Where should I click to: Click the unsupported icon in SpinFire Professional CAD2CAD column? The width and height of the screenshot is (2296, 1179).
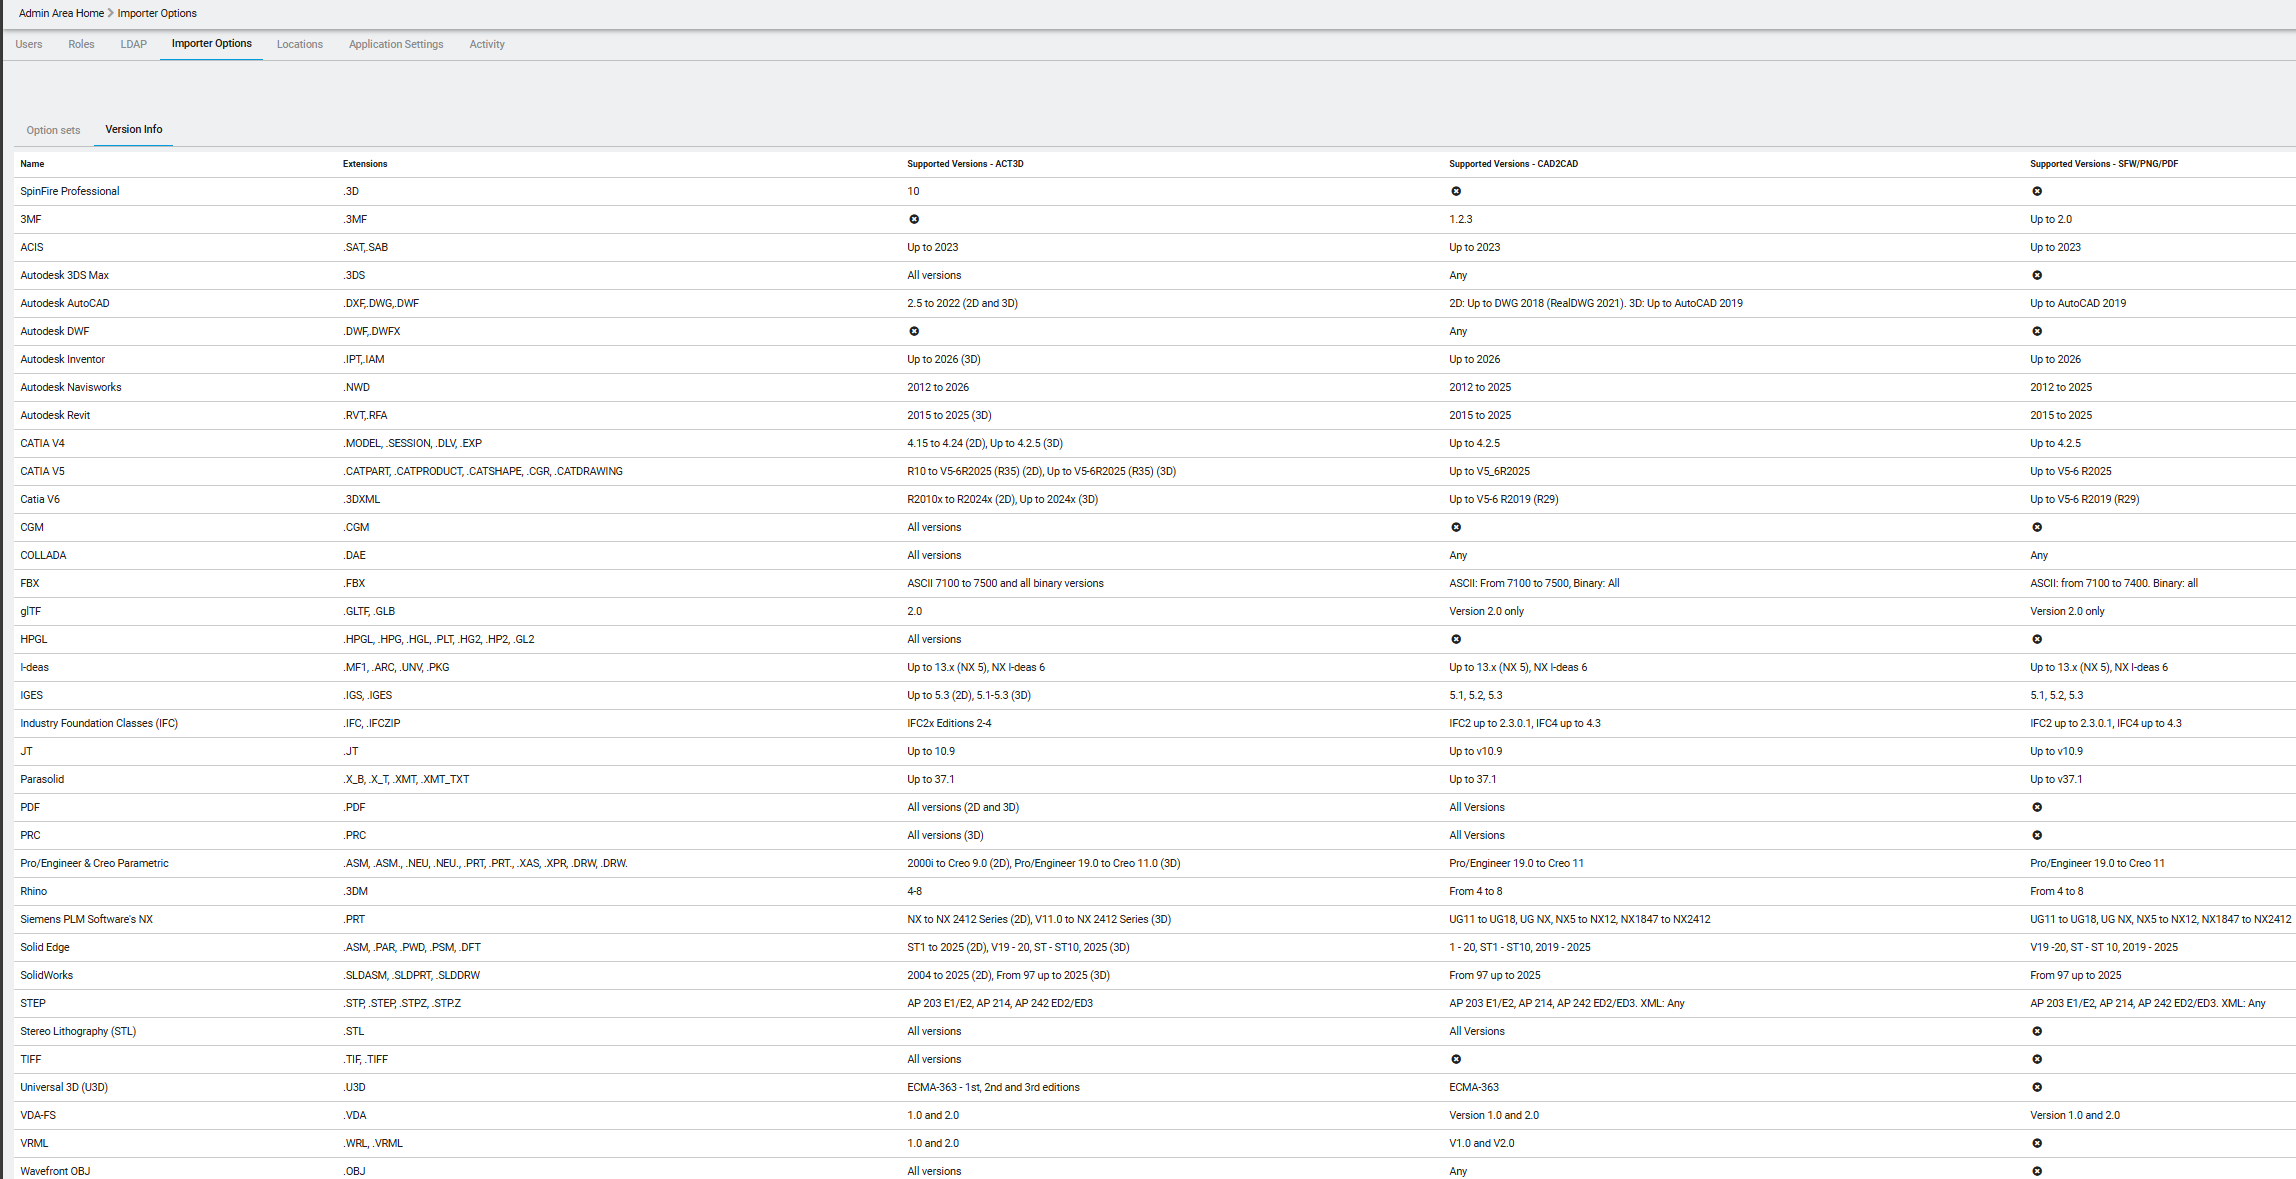(x=1456, y=191)
